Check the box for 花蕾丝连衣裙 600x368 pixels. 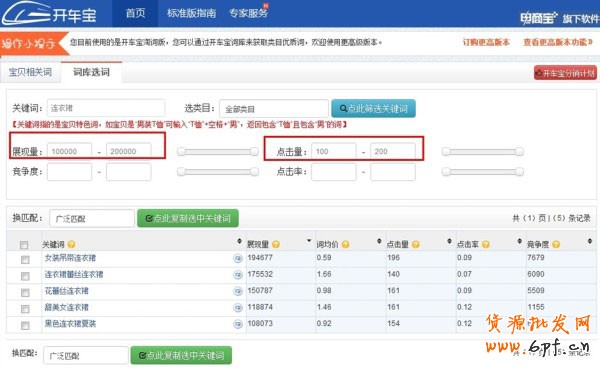25,293
